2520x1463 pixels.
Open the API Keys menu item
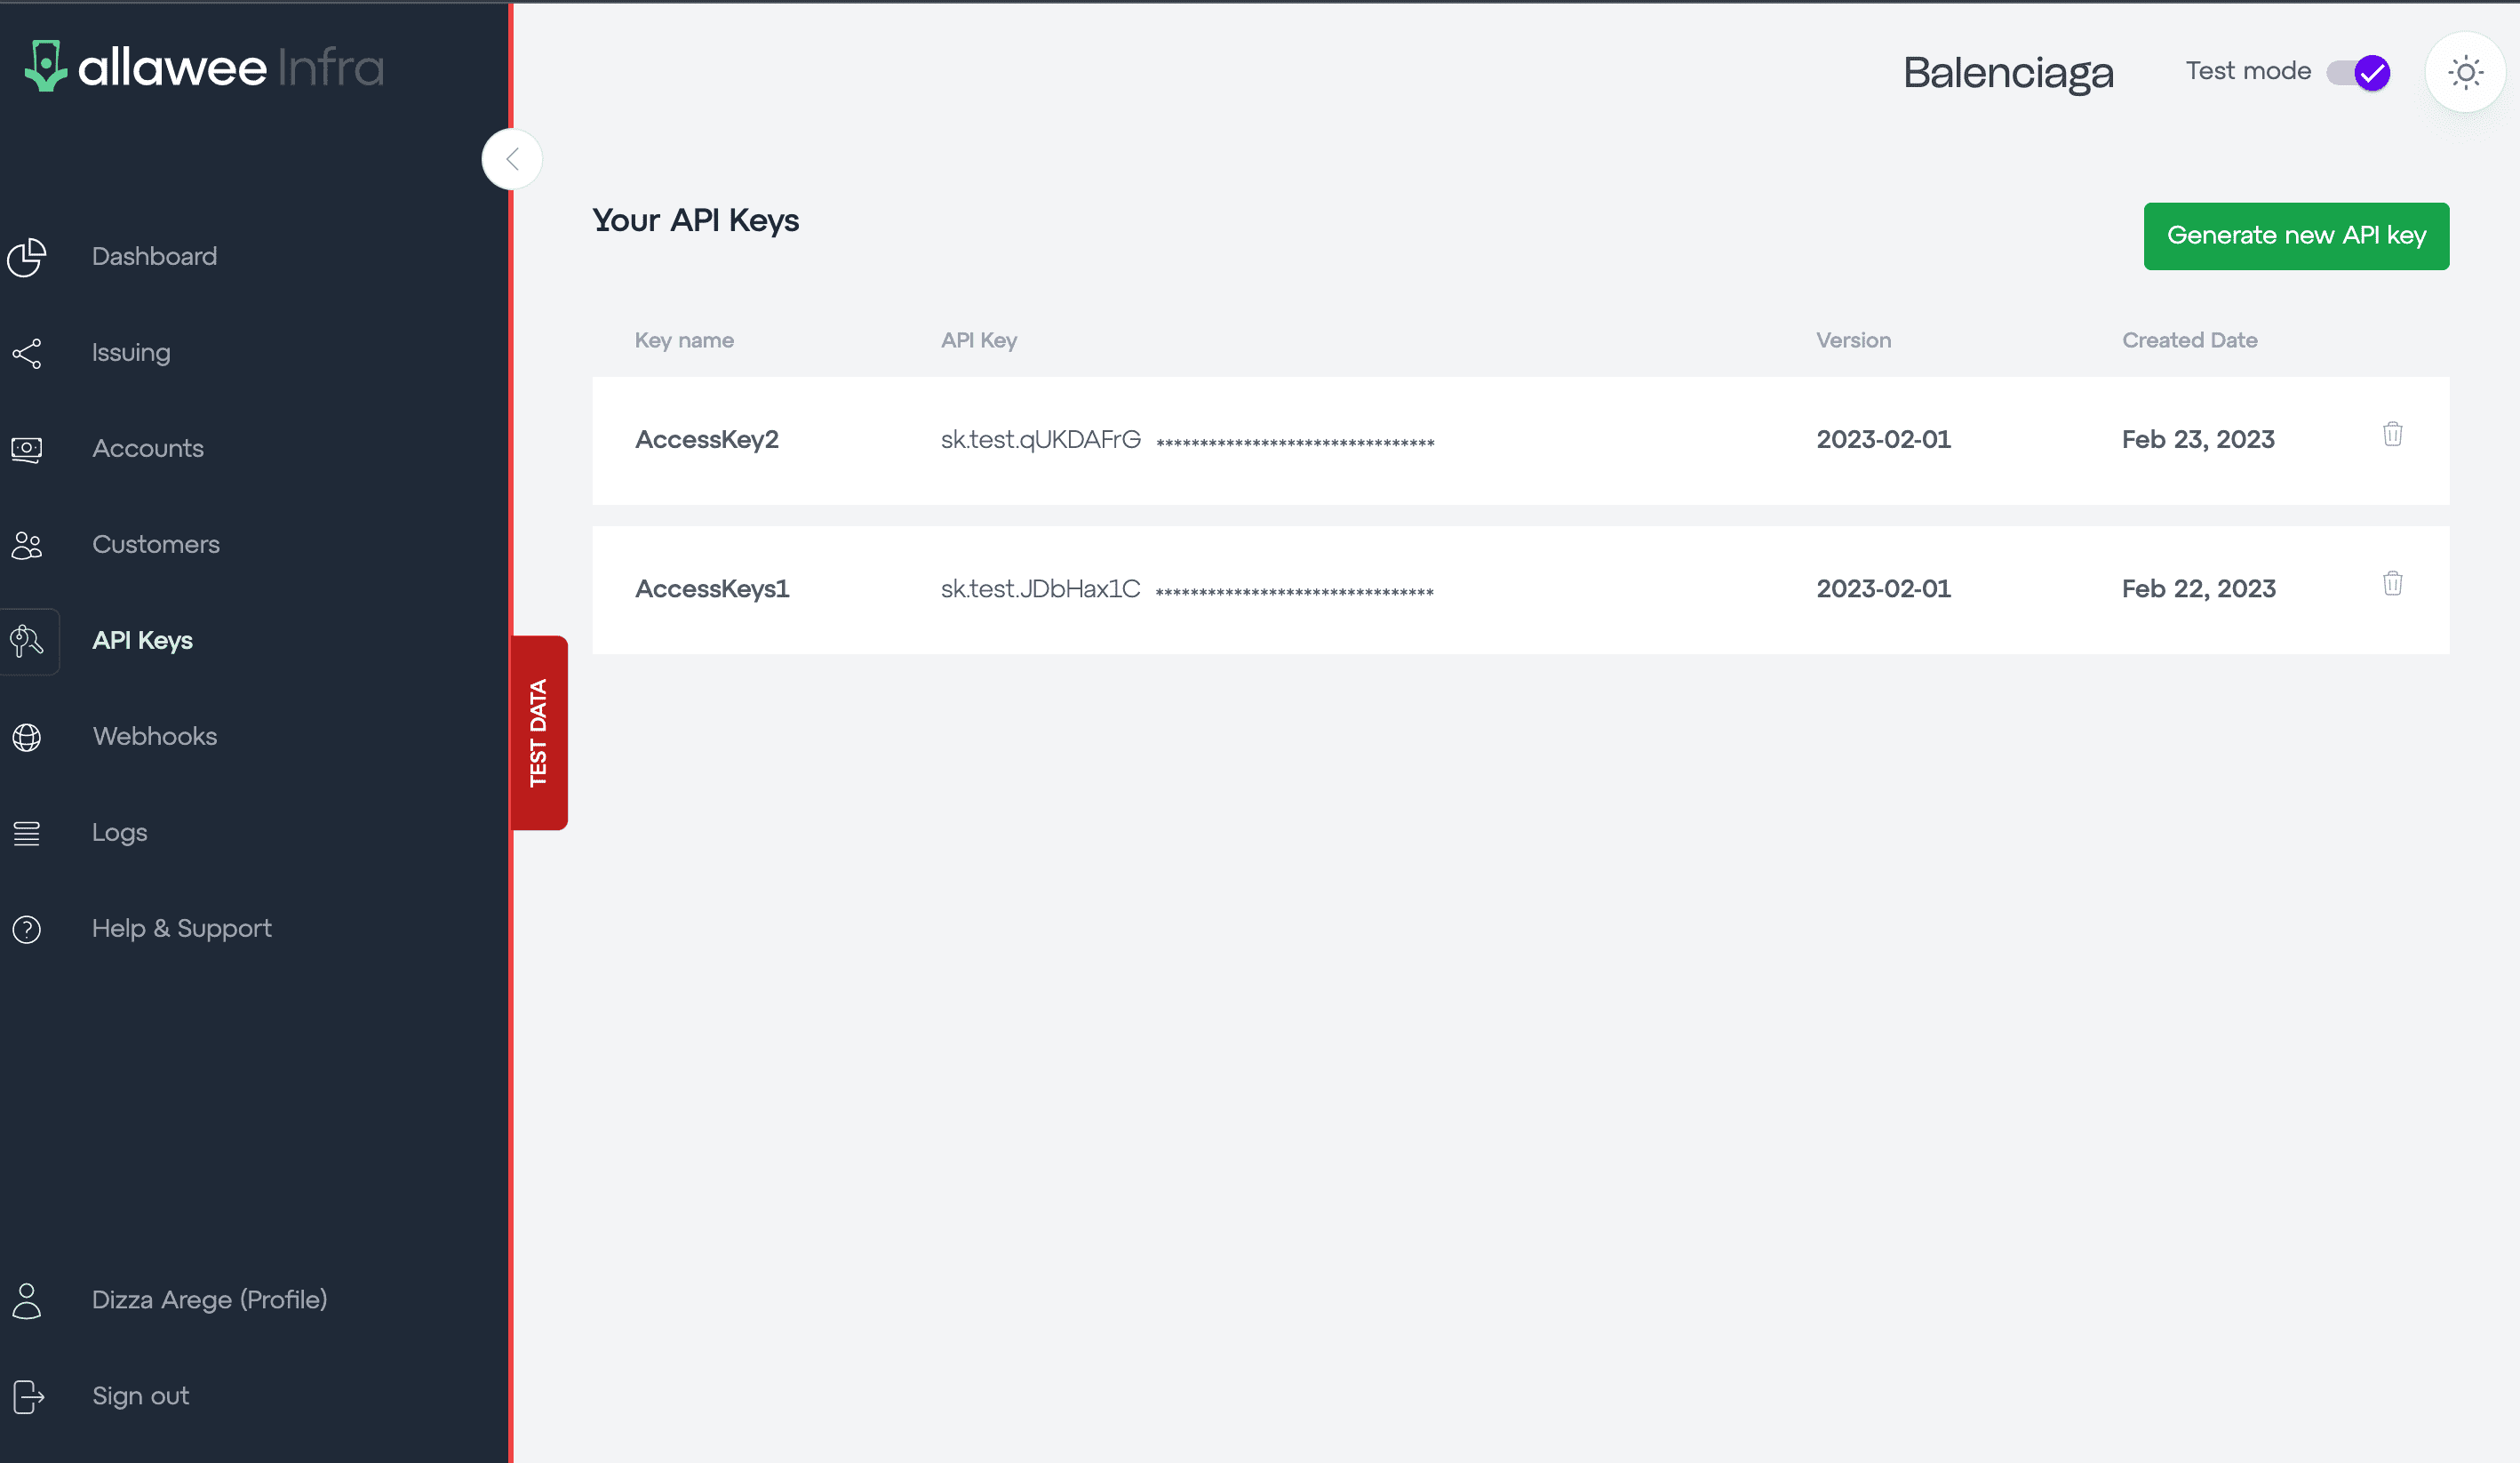[x=142, y=641]
